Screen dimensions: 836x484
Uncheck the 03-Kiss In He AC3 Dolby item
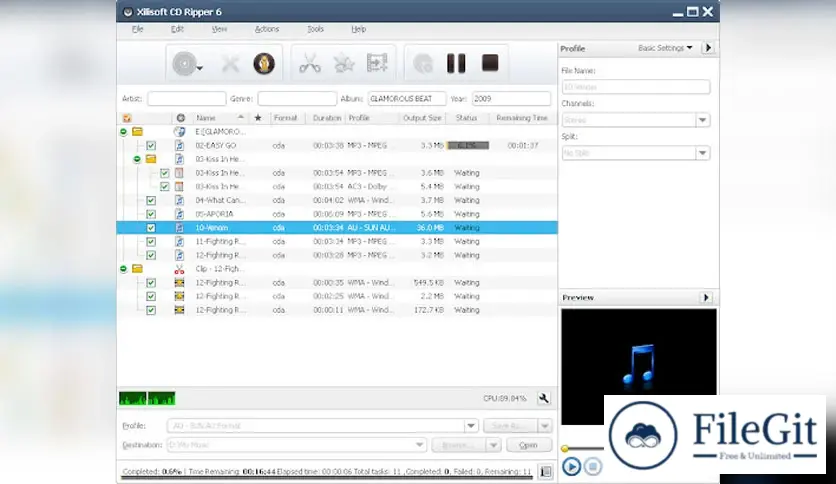tap(164, 187)
